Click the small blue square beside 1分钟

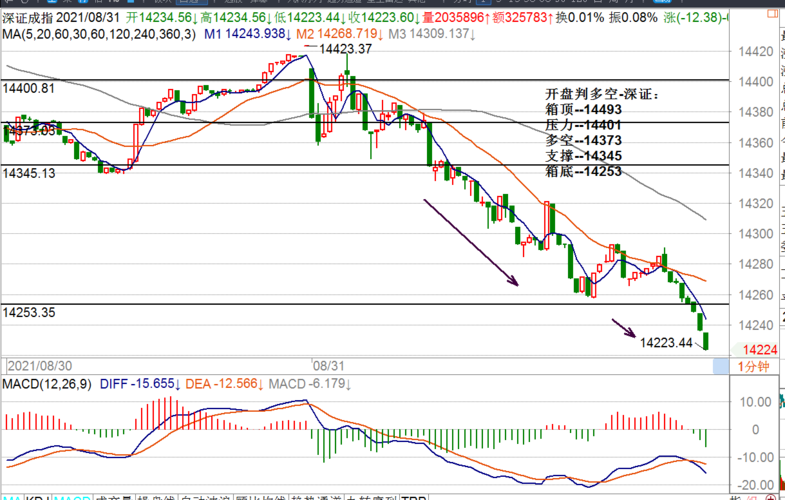click(x=720, y=366)
